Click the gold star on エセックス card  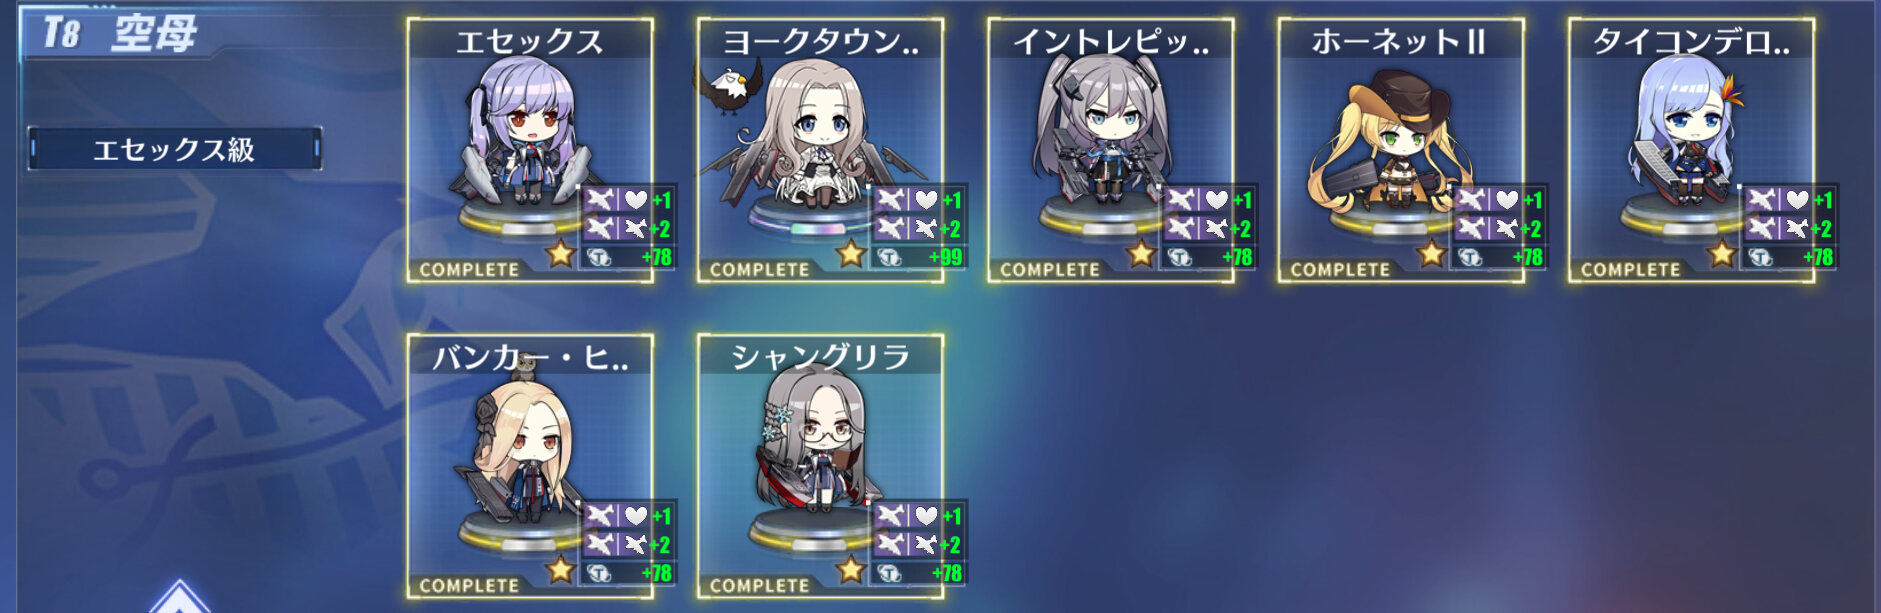[x=561, y=254]
